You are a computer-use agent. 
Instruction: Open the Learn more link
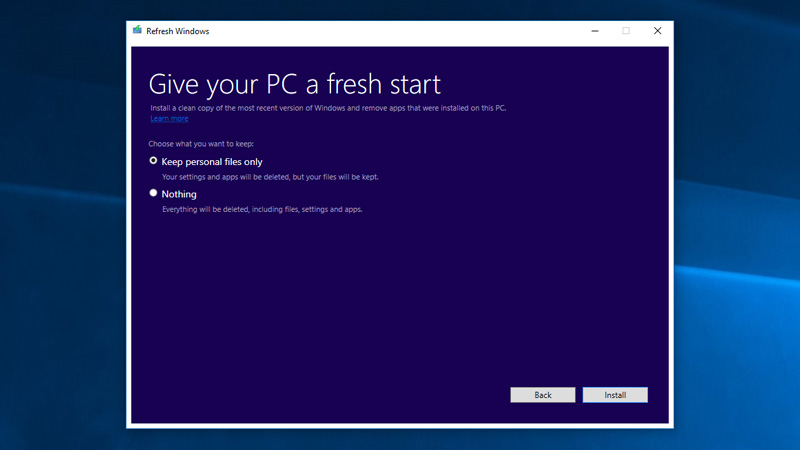pos(169,118)
